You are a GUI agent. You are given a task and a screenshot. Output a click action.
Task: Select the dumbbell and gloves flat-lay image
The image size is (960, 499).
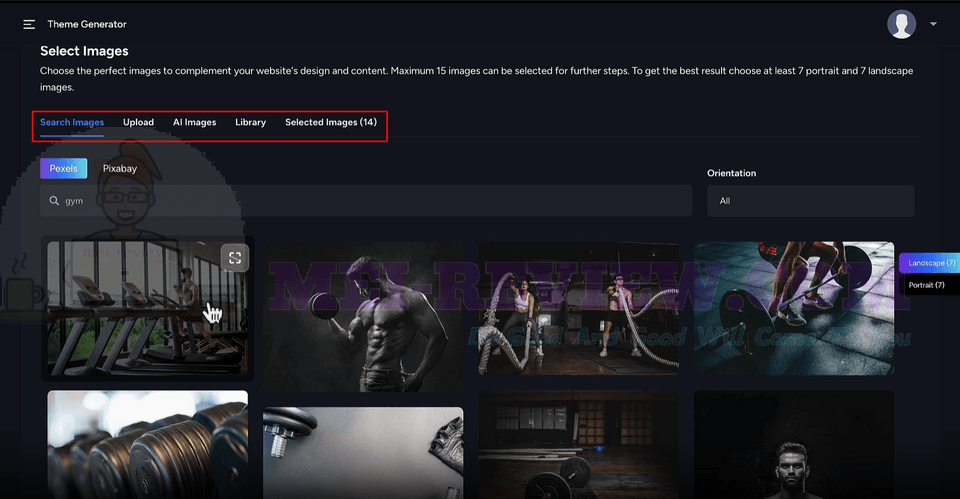pyautogui.click(x=363, y=453)
